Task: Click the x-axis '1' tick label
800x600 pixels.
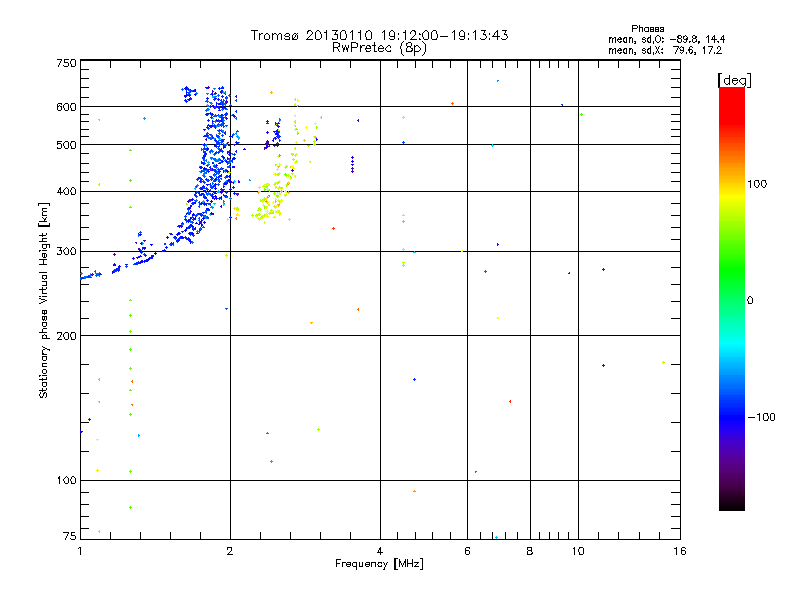Action: pos(80,551)
